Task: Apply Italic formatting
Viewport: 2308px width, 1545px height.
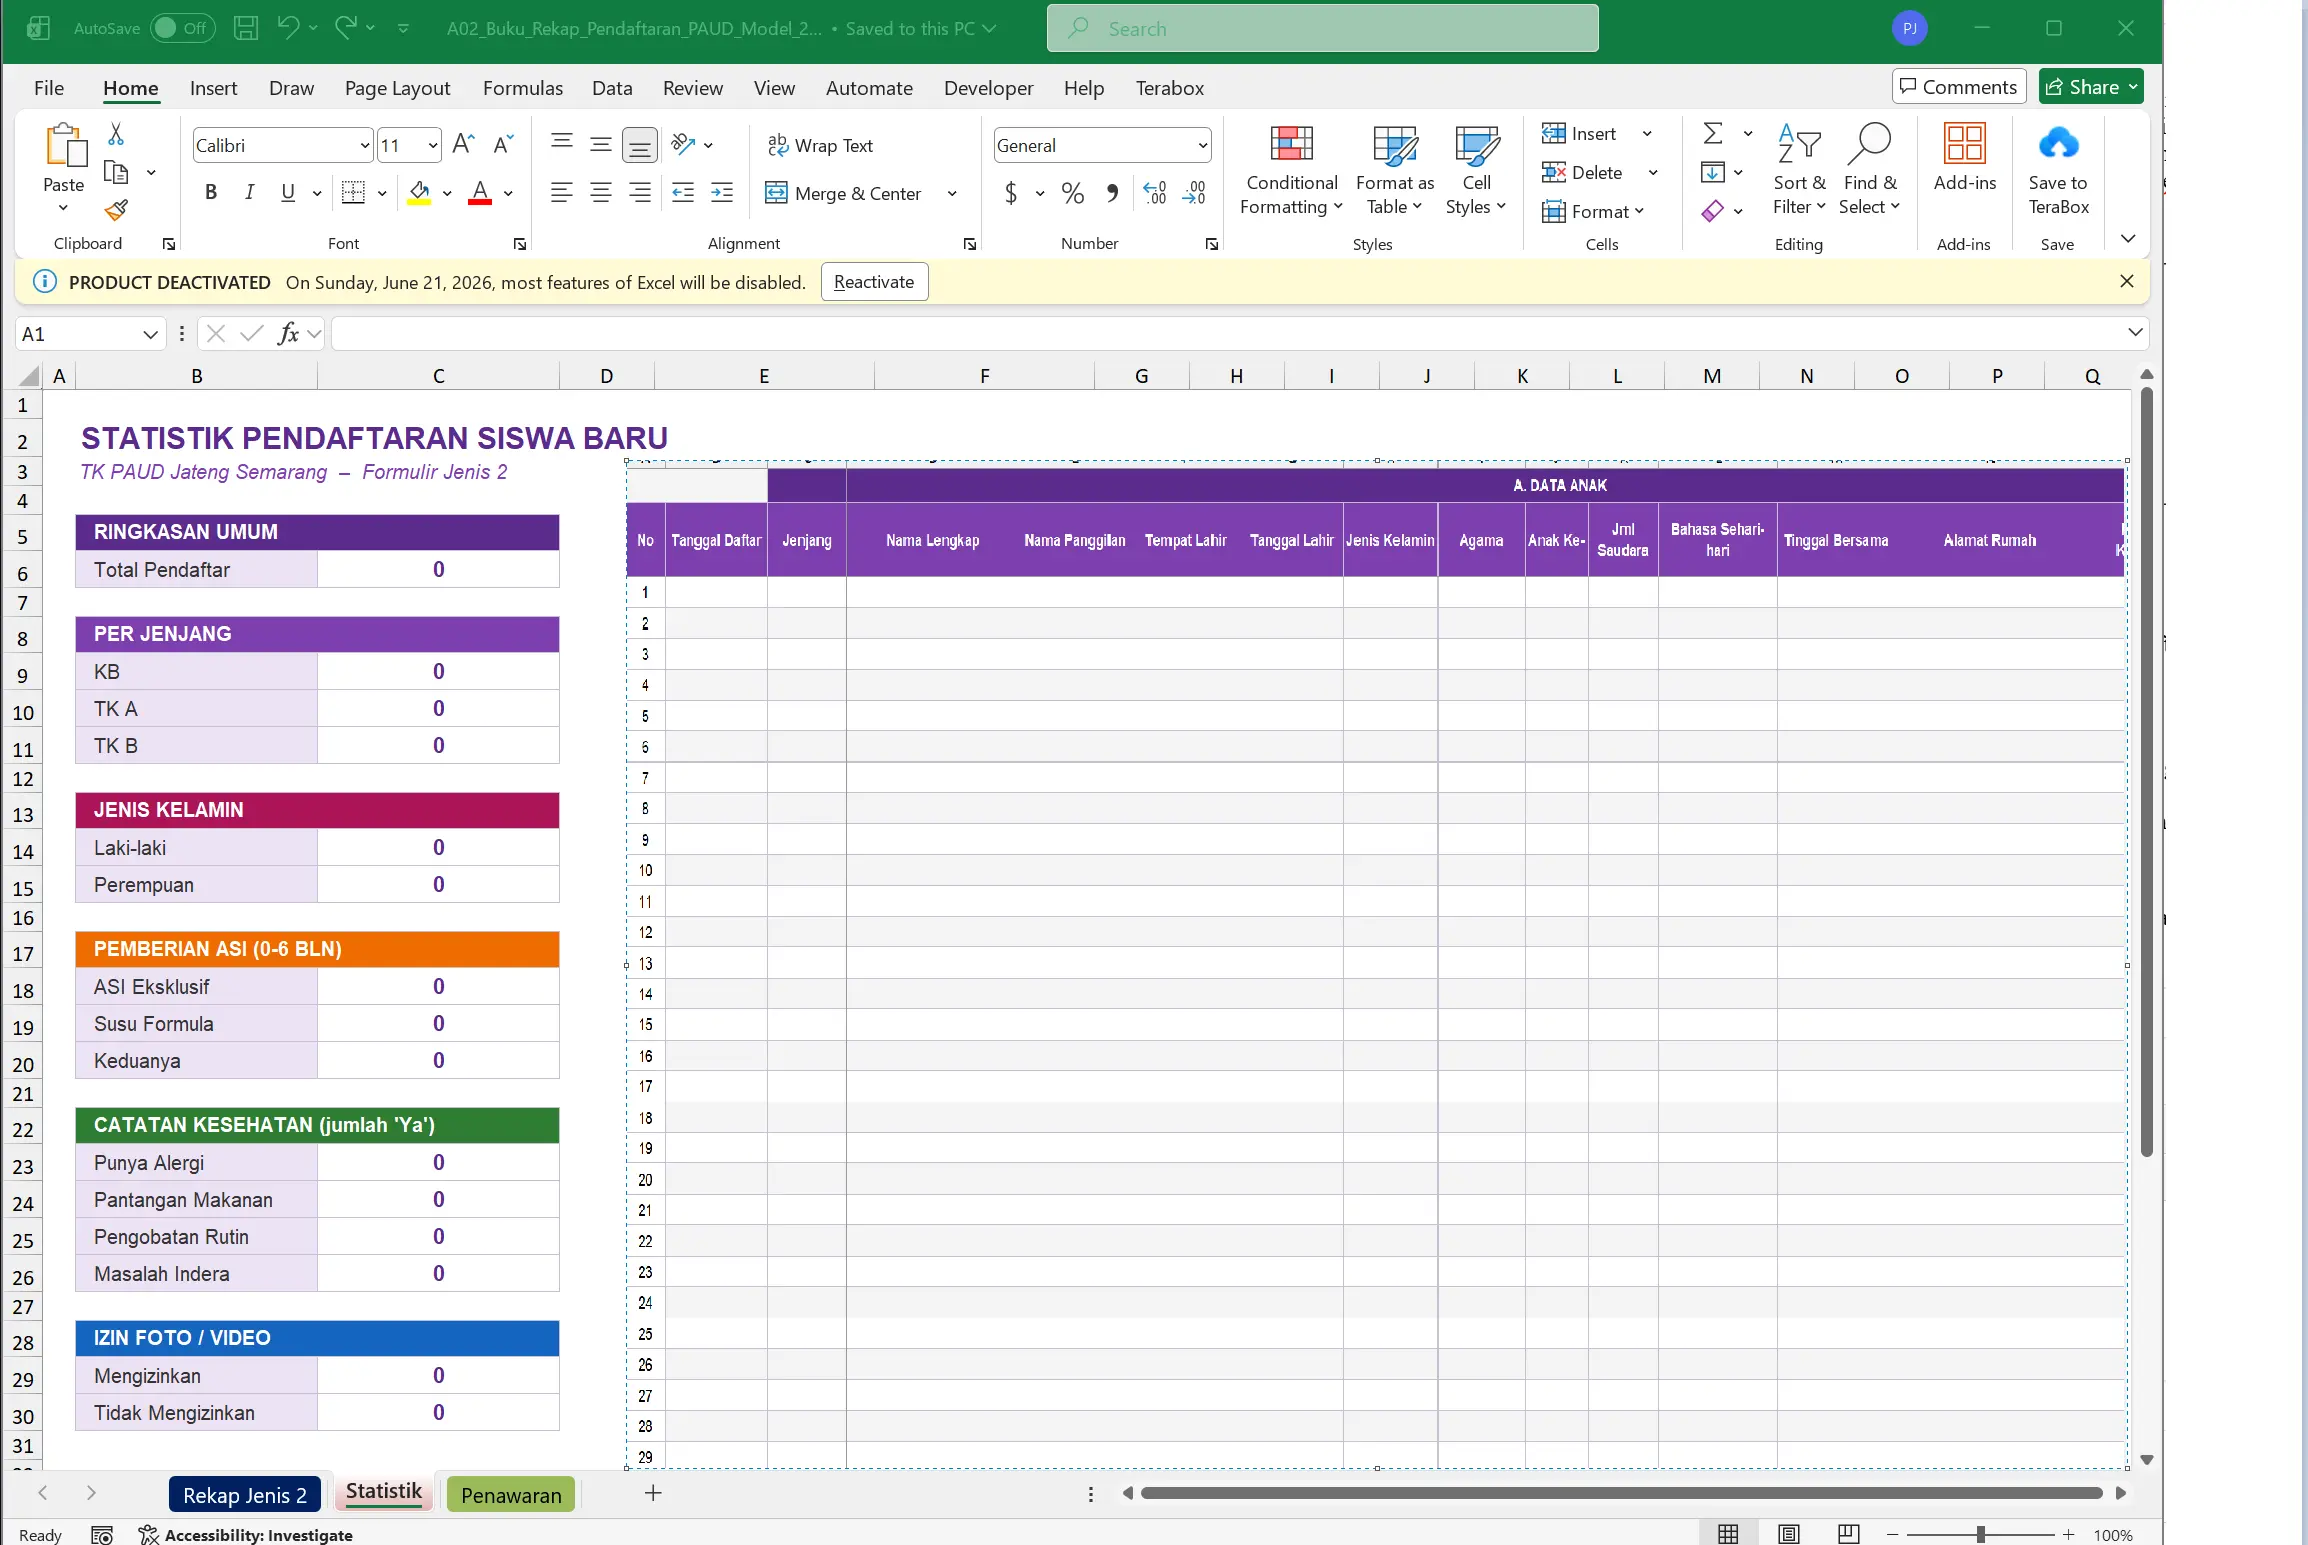Action: [250, 193]
